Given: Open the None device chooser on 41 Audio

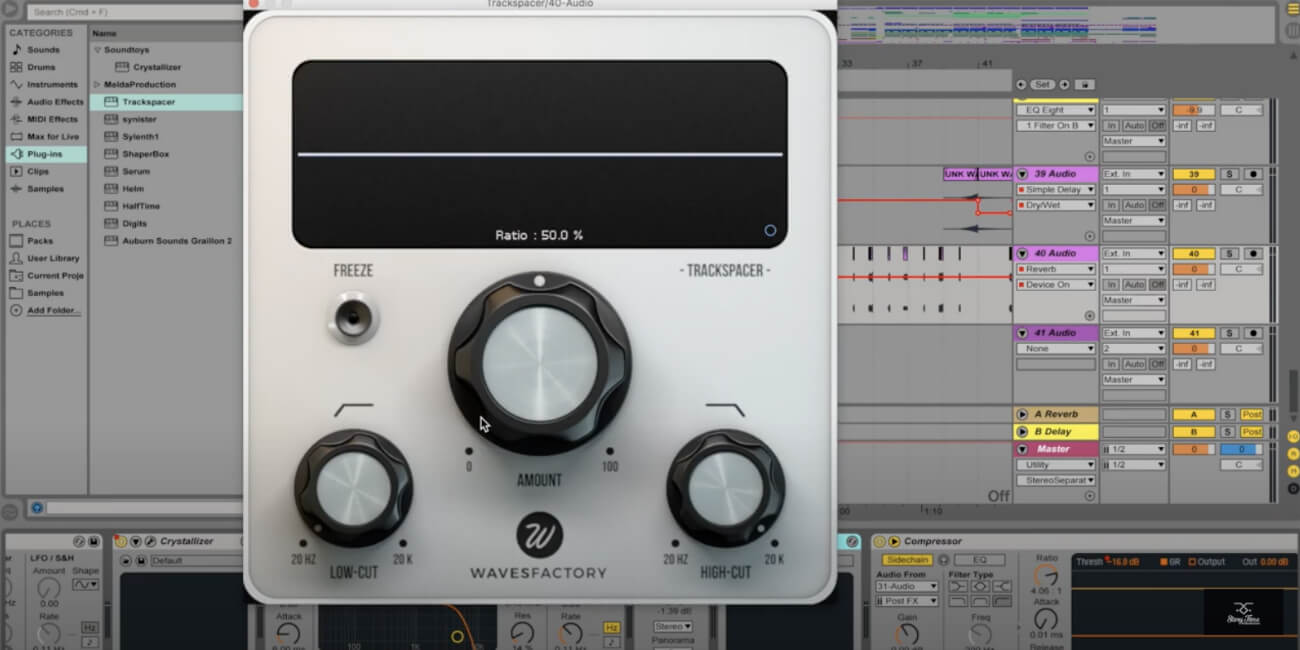Looking at the screenshot, I should coord(1056,349).
